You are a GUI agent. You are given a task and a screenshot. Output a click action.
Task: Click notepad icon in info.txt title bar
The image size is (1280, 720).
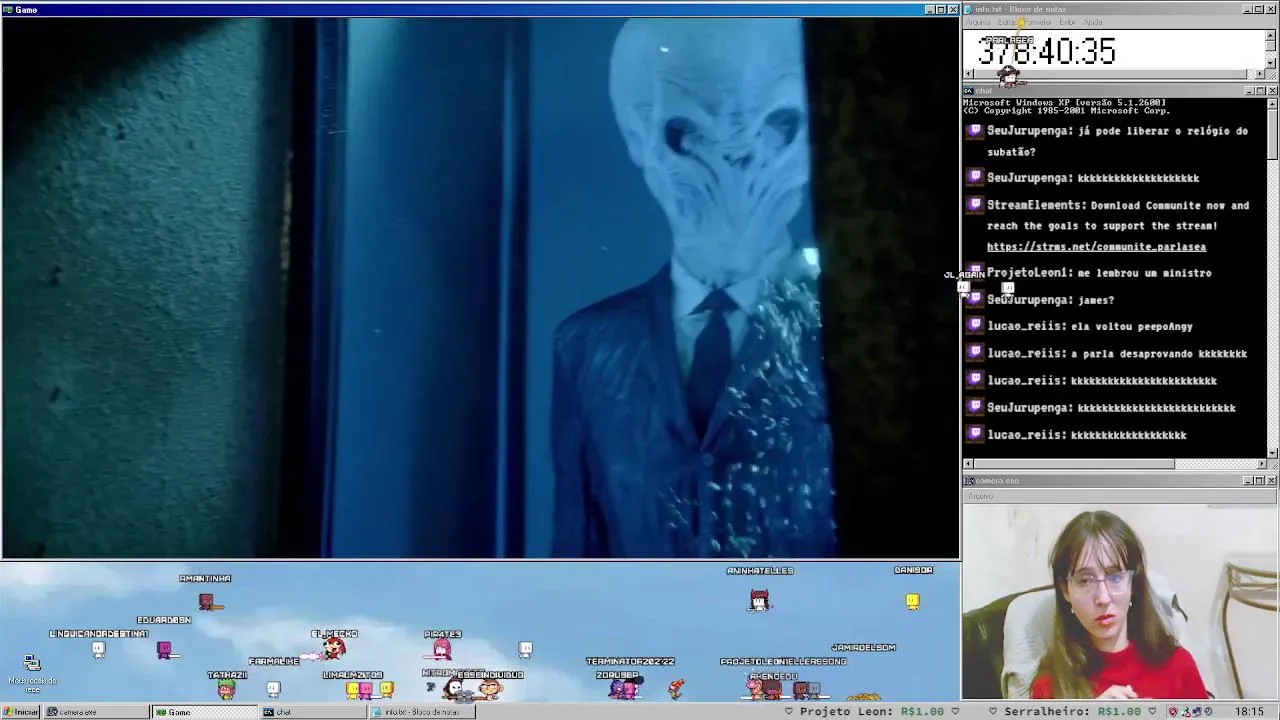tap(969, 9)
